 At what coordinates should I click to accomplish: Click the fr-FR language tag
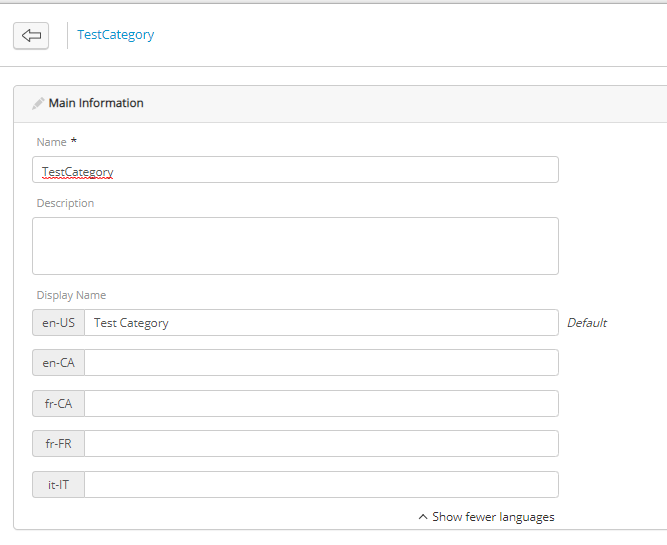click(58, 444)
